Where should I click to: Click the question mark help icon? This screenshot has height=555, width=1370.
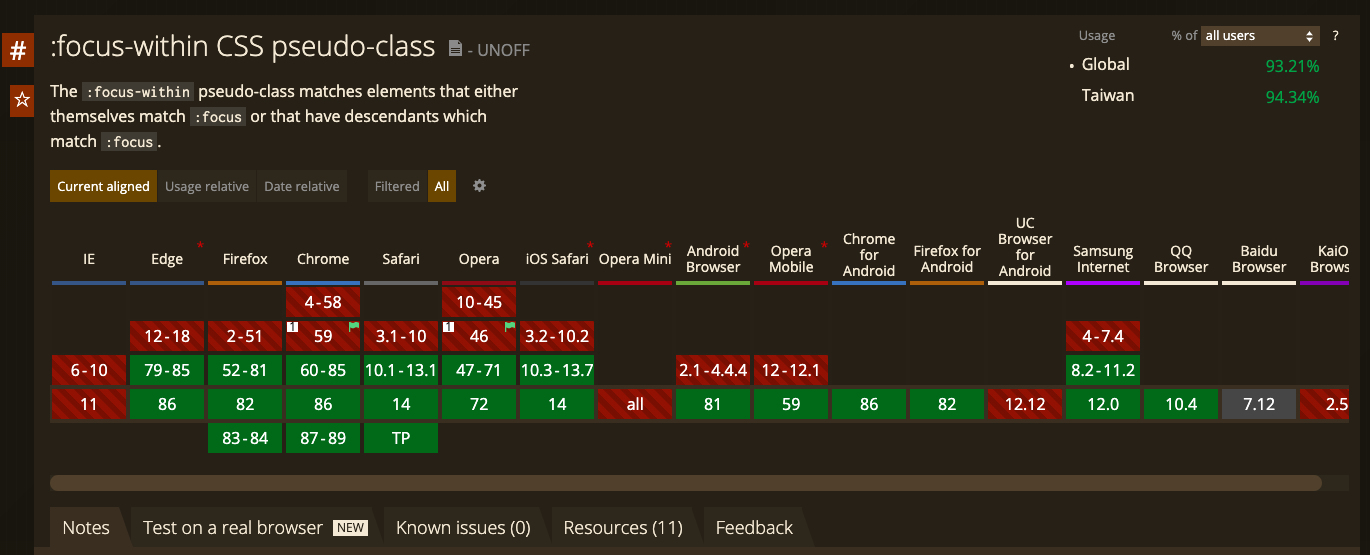[1335, 36]
